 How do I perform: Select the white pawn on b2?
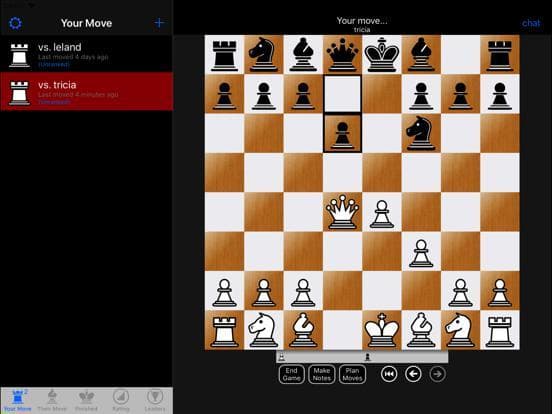[264, 292]
